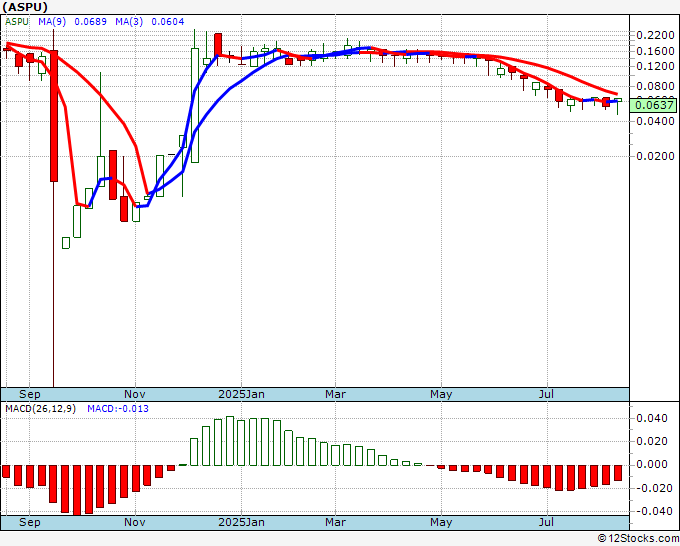Click the May label on price chart axis

[441, 394]
